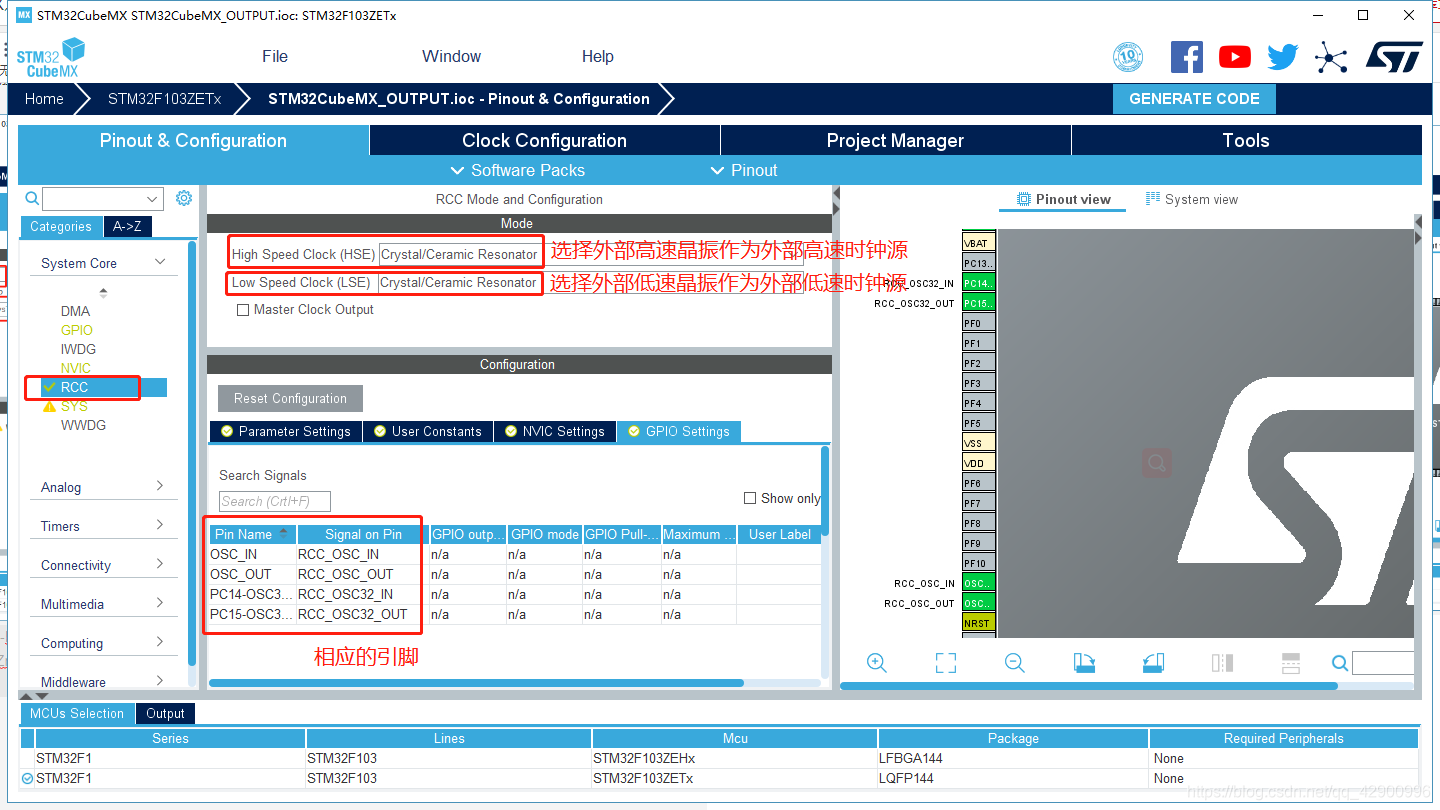Image resolution: width=1440 pixels, height=810 pixels.
Task: Click the VDD pin on the chip
Action: (x=977, y=463)
